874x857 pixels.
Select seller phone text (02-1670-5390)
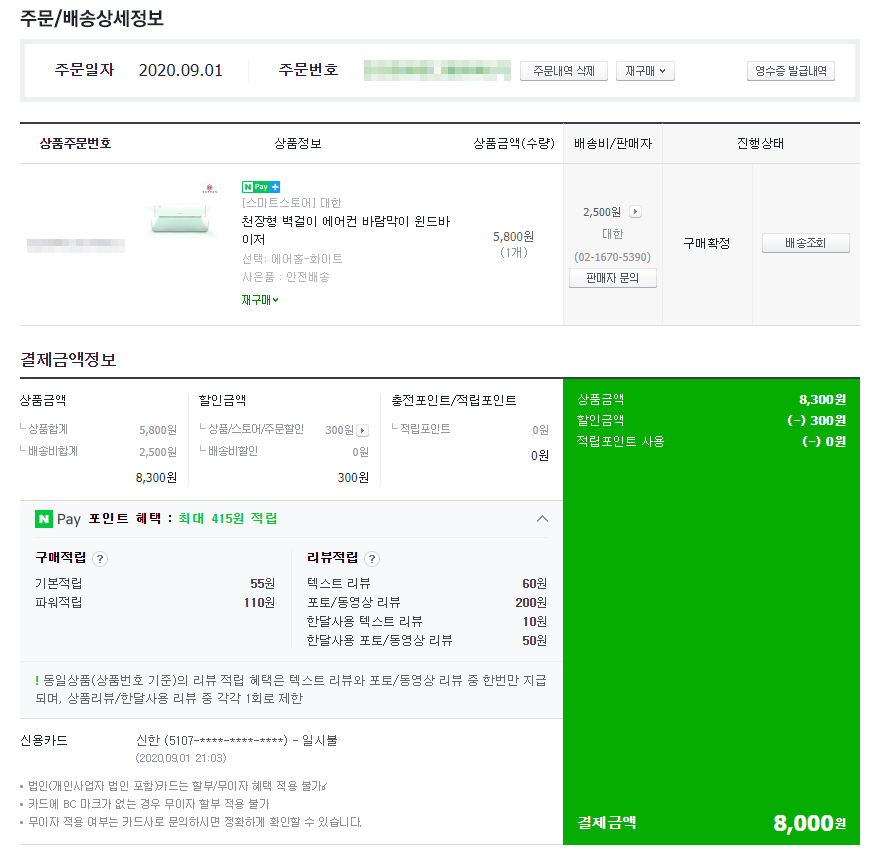(x=613, y=257)
